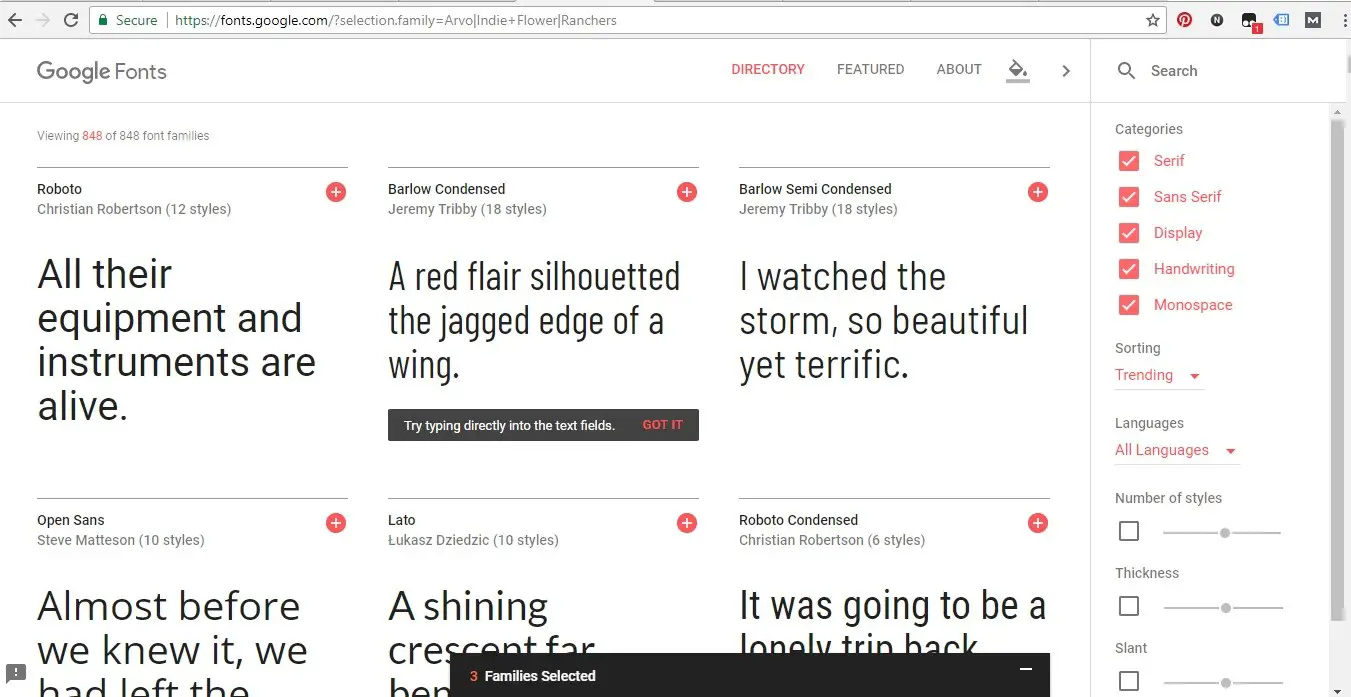The width and height of the screenshot is (1351, 697).
Task: Click the Secure site info padlock
Action: pyautogui.click(x=102, y=20)
